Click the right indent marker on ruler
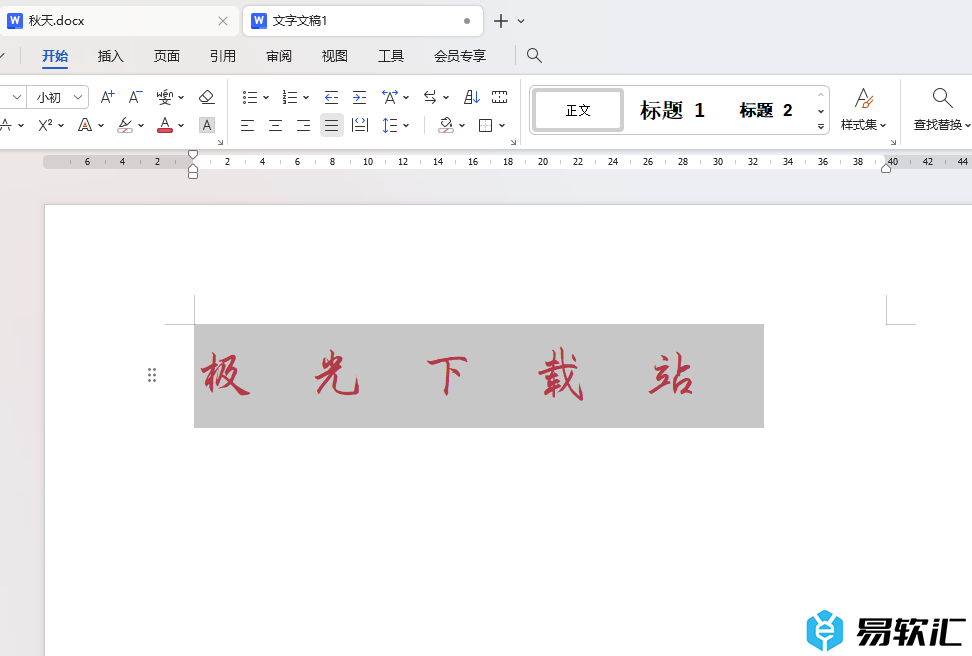The image size is (972, 656). 886,167
